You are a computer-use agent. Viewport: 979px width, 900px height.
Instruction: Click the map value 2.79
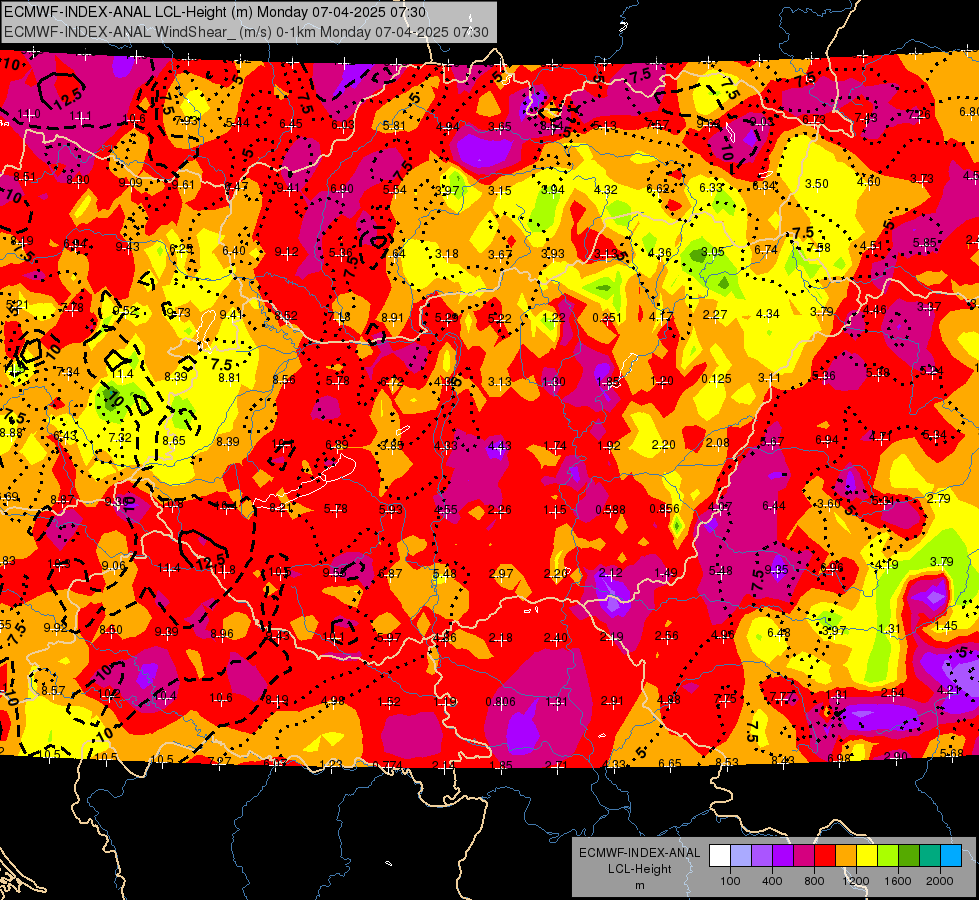pyautogui.click(x=938, y=498)
